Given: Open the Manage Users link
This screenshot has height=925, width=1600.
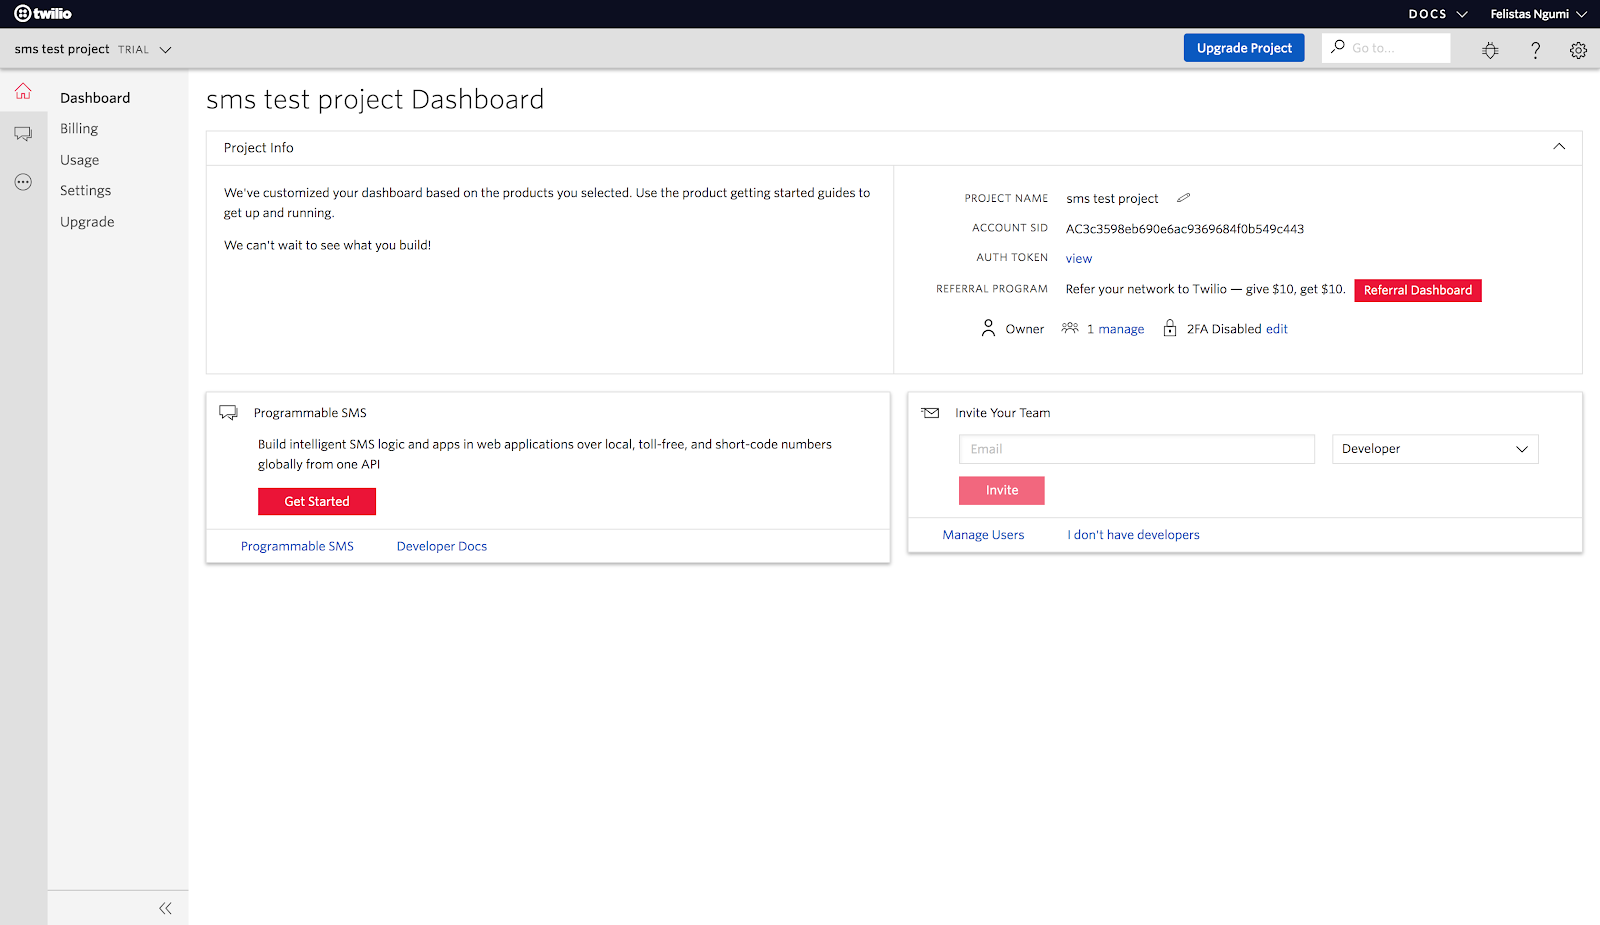Looking at the screenshot, I should click(983, 535).
